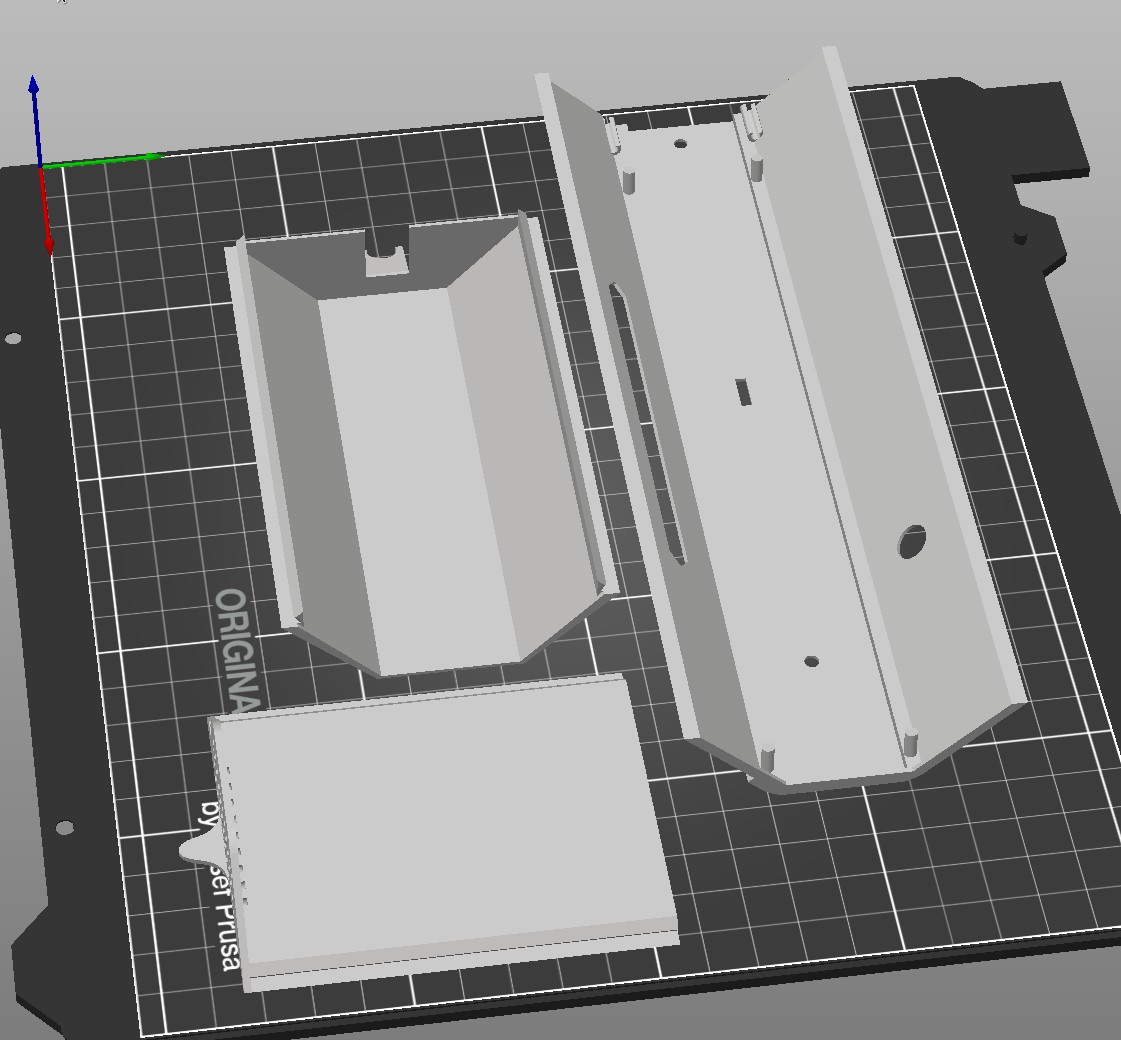1121x1040 pixels.
Task: Click the small round hole near the channel's center
Action: tap(810, 660)
